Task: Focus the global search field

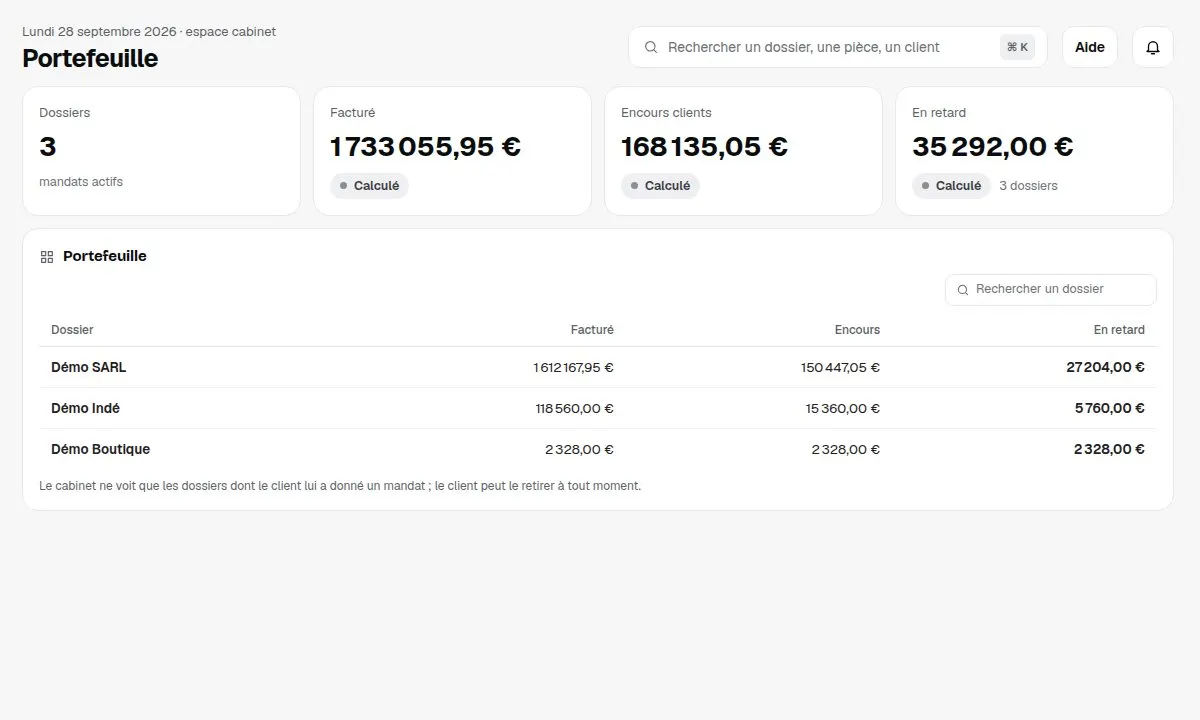Action: coord(838,47)
